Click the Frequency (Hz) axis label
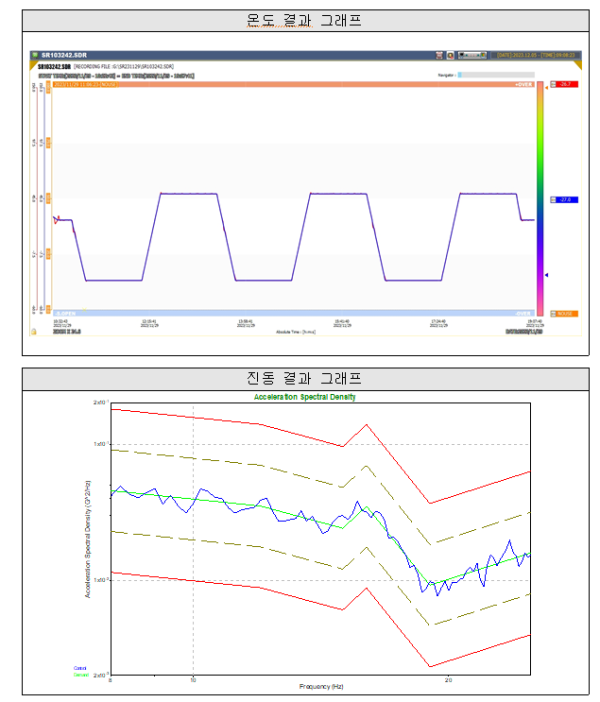 321,686
